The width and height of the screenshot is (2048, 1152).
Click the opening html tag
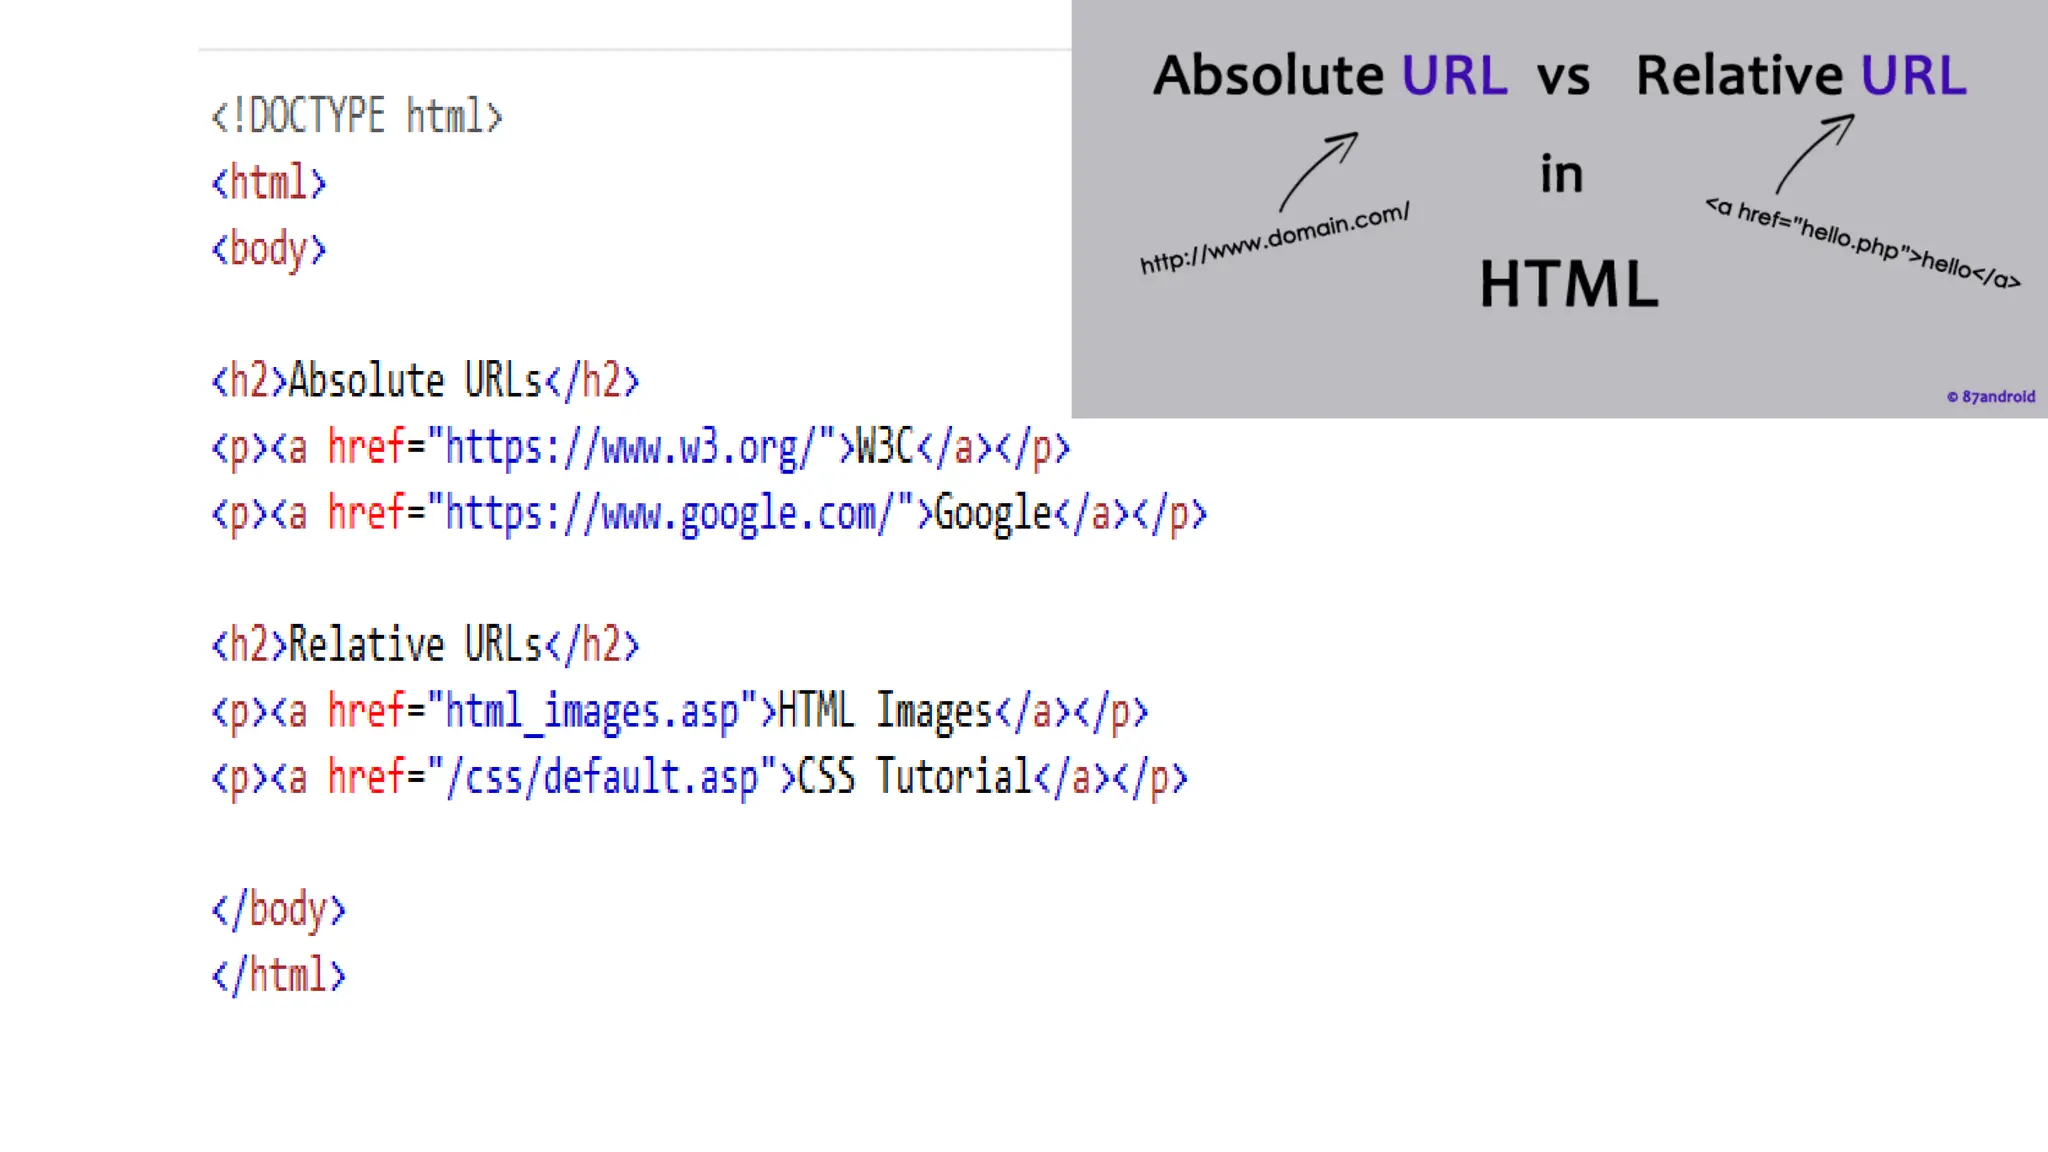(x=268, y=184)
